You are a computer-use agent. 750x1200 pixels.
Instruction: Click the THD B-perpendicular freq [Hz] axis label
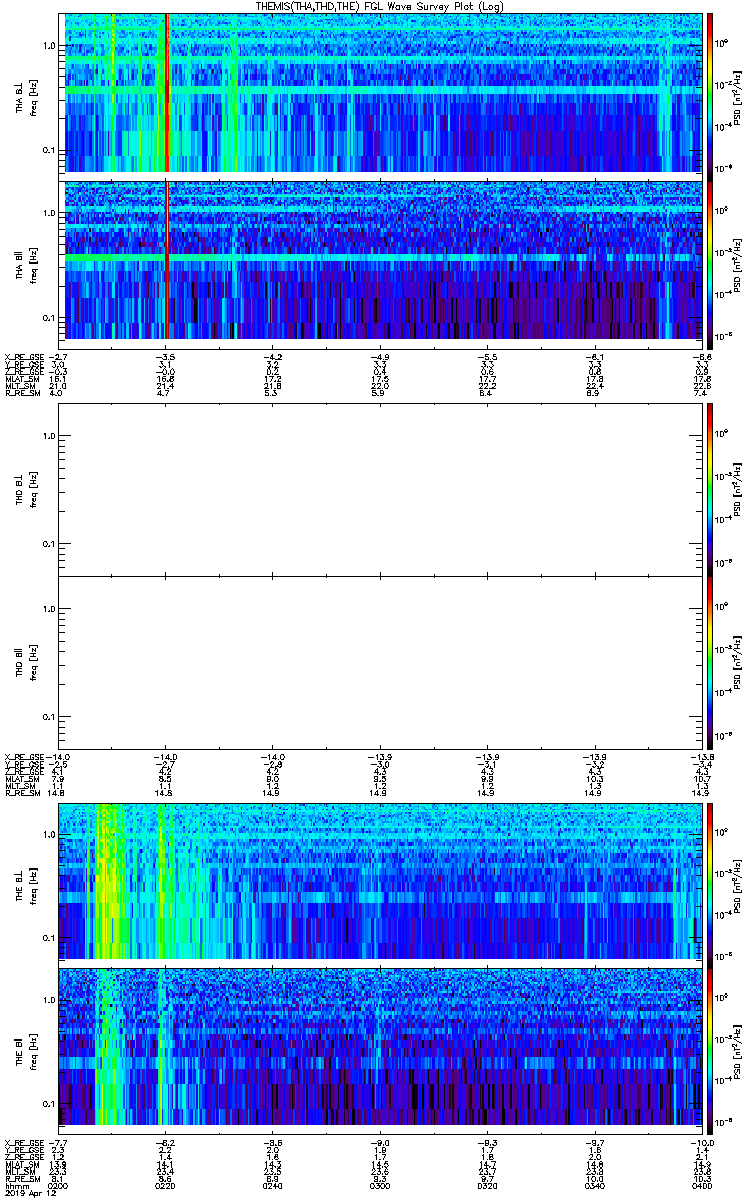pyautogui.click(x=33, y=489)
